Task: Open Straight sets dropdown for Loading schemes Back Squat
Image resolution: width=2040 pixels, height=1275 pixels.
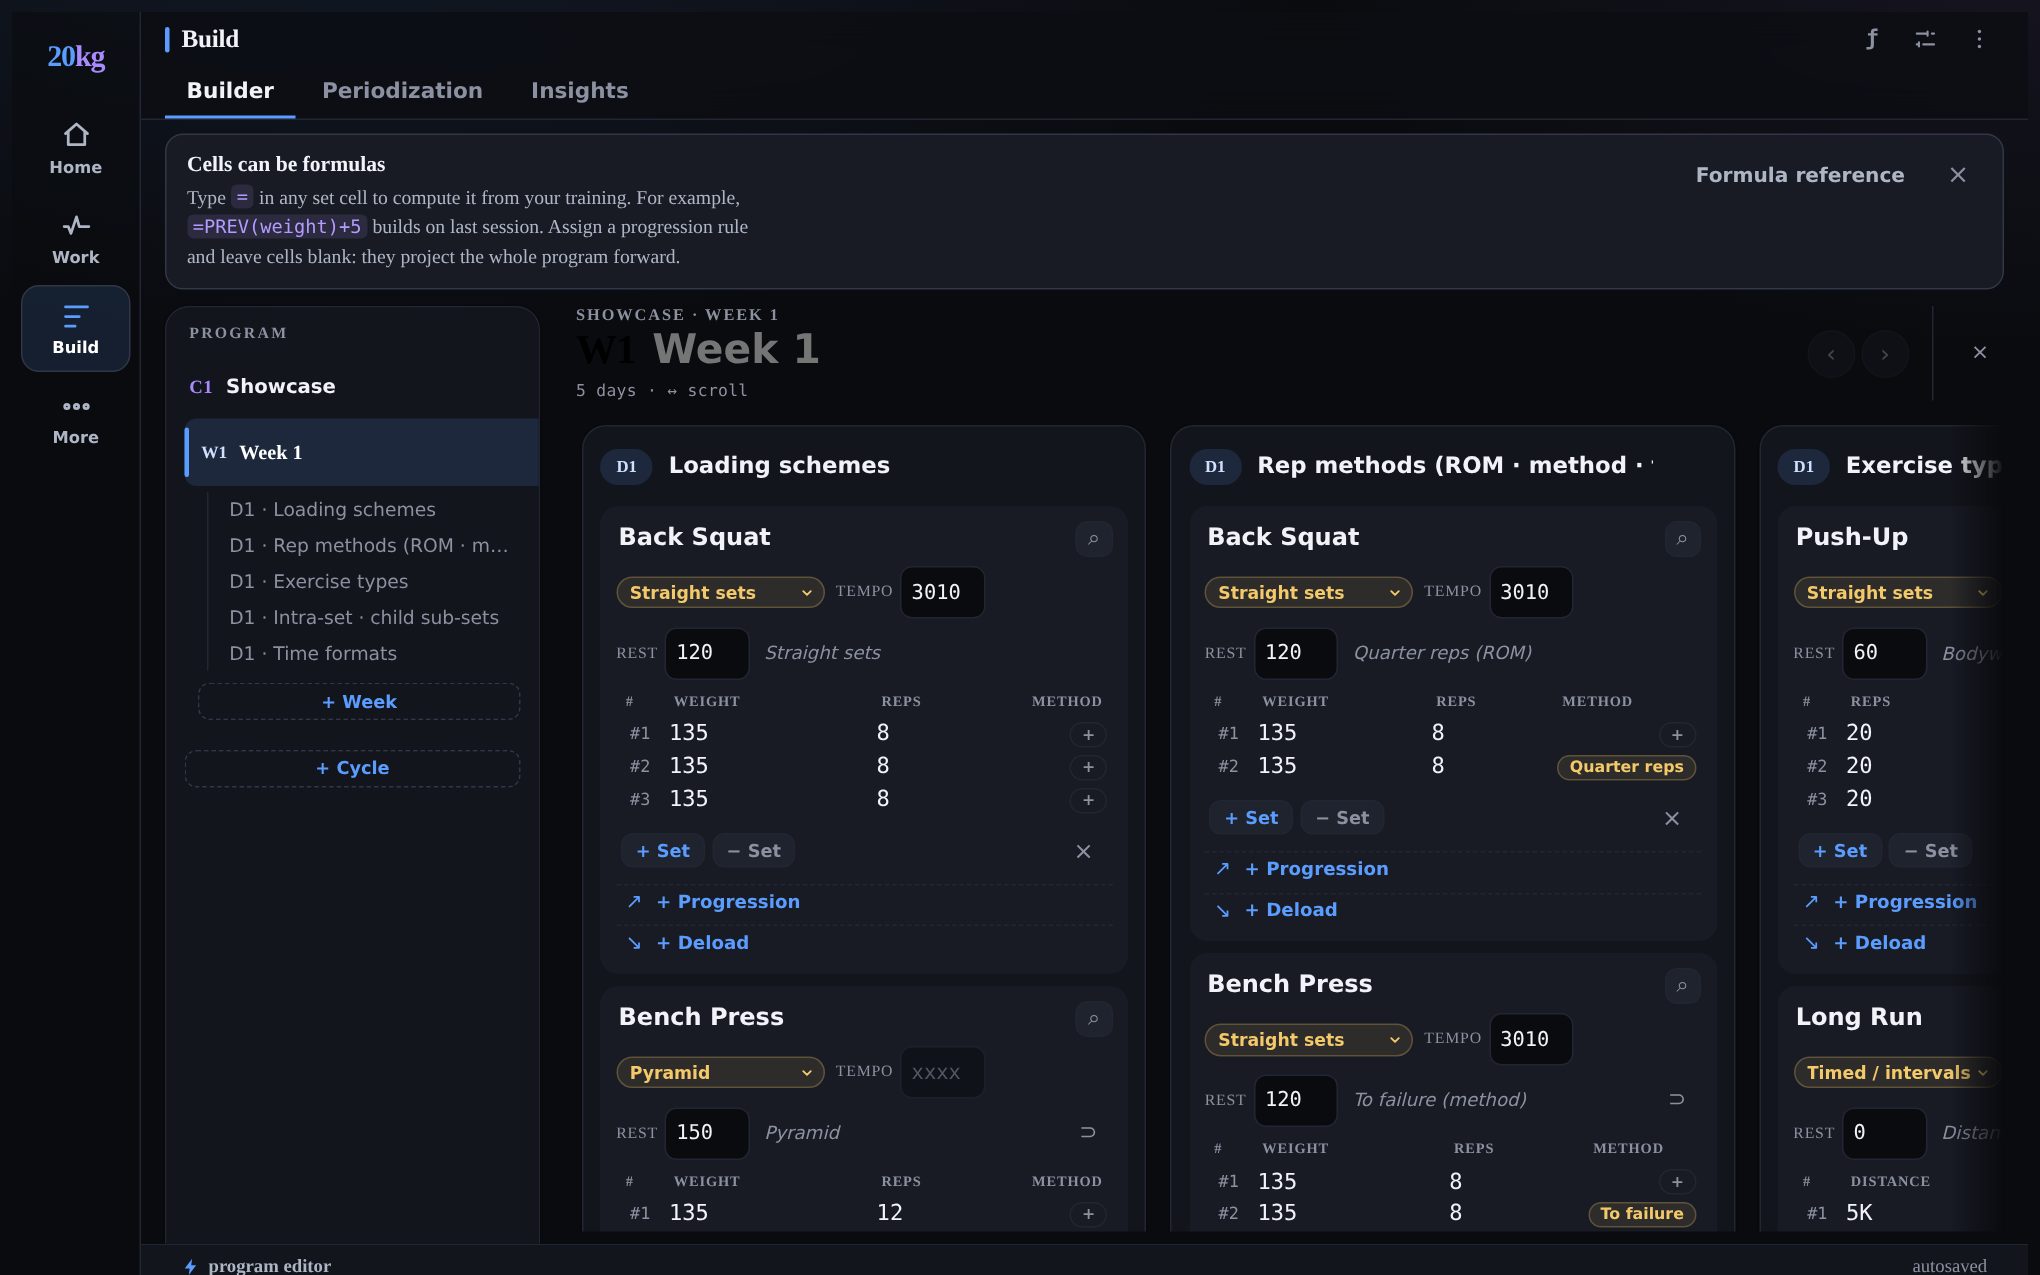Action: click(x=720, y=592)
